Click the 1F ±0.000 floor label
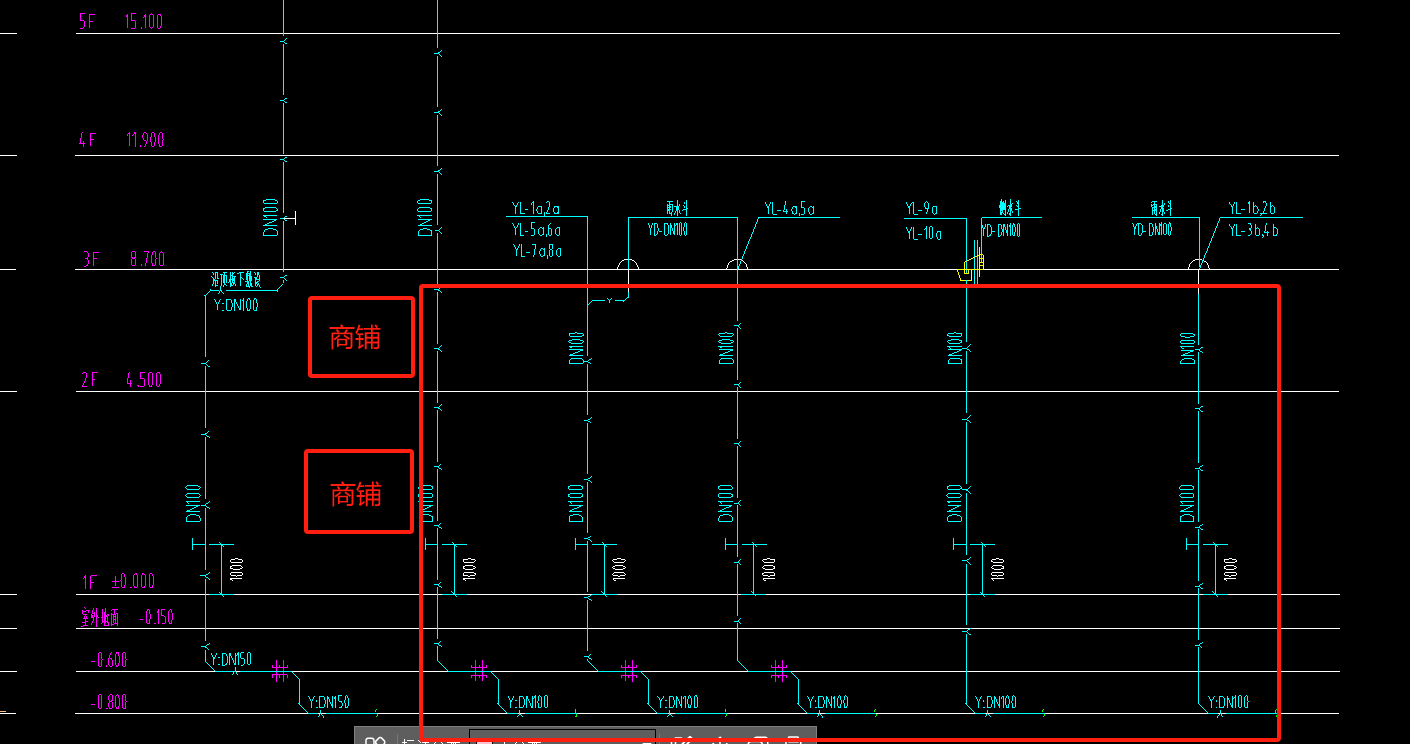Viewport: 1410px width, 744px height. coord(118,581)
